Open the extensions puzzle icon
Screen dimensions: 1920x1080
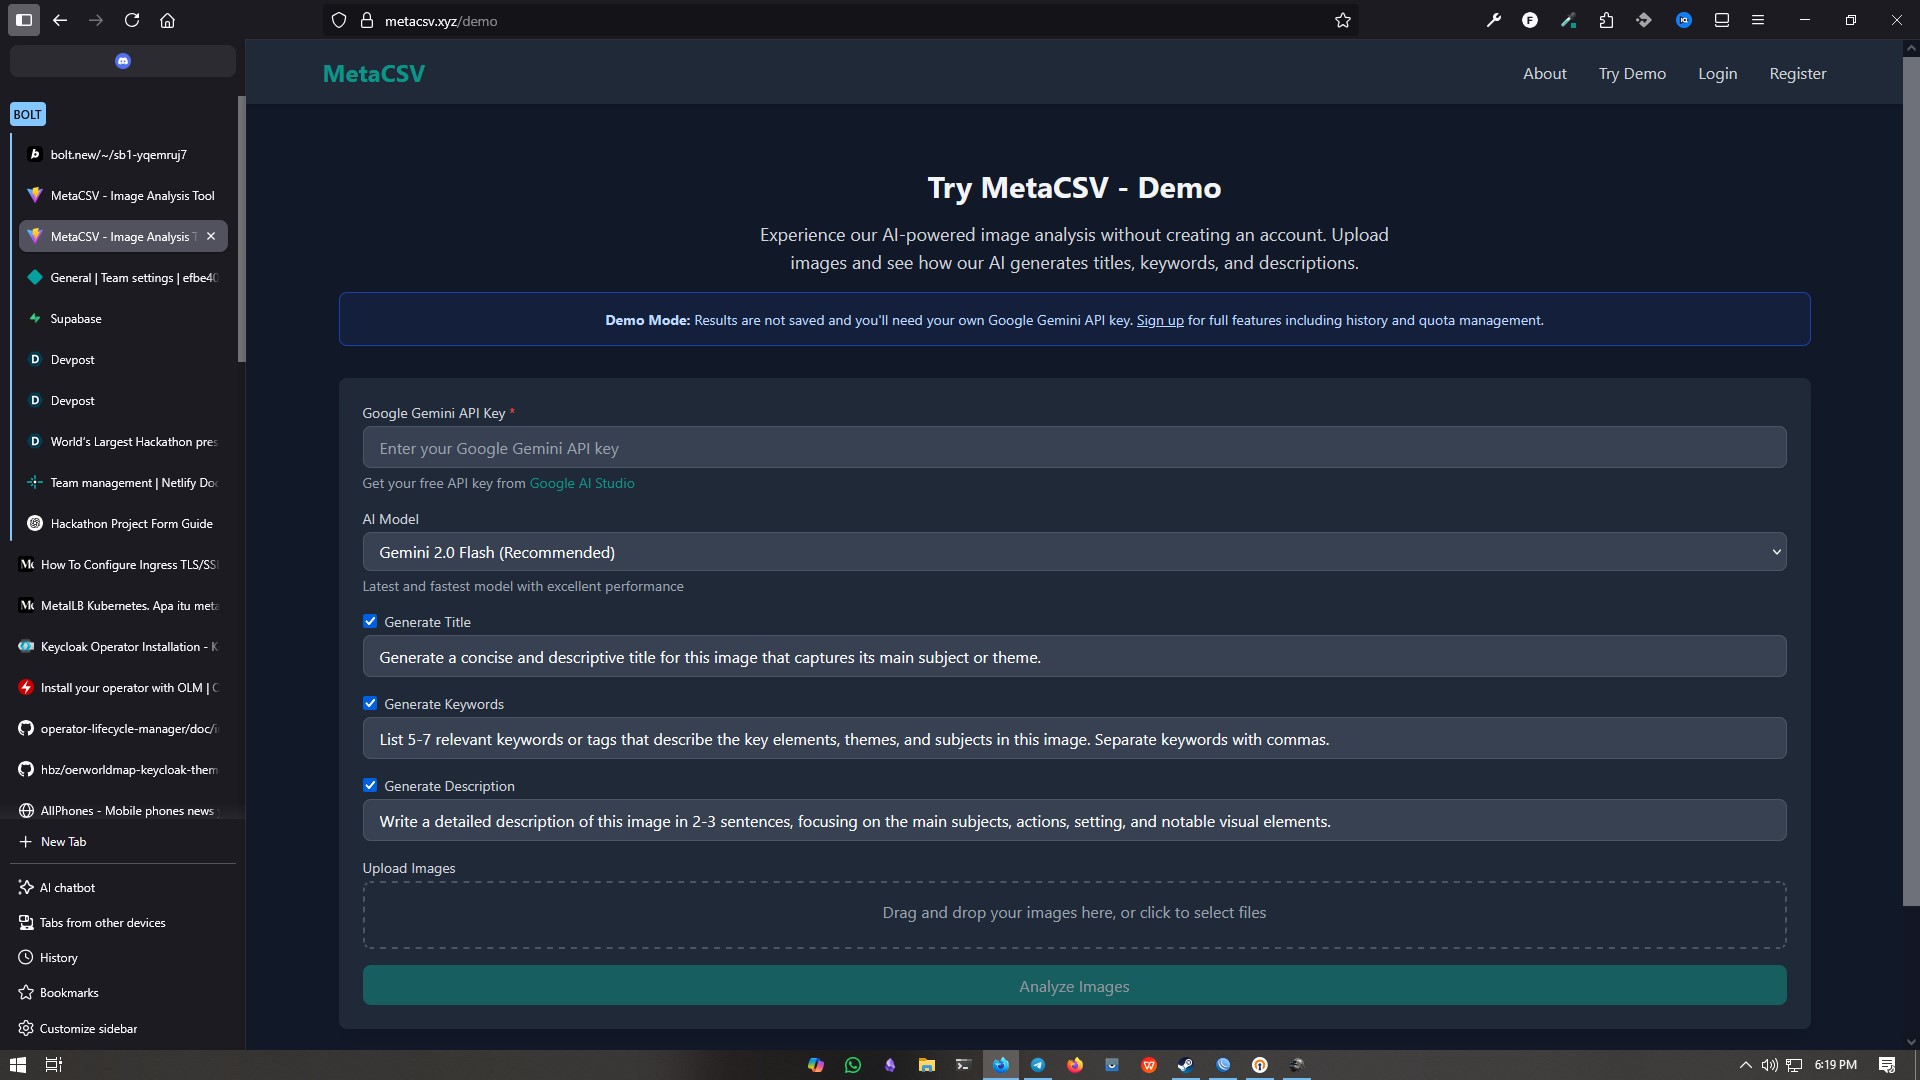click(1606, 20)
